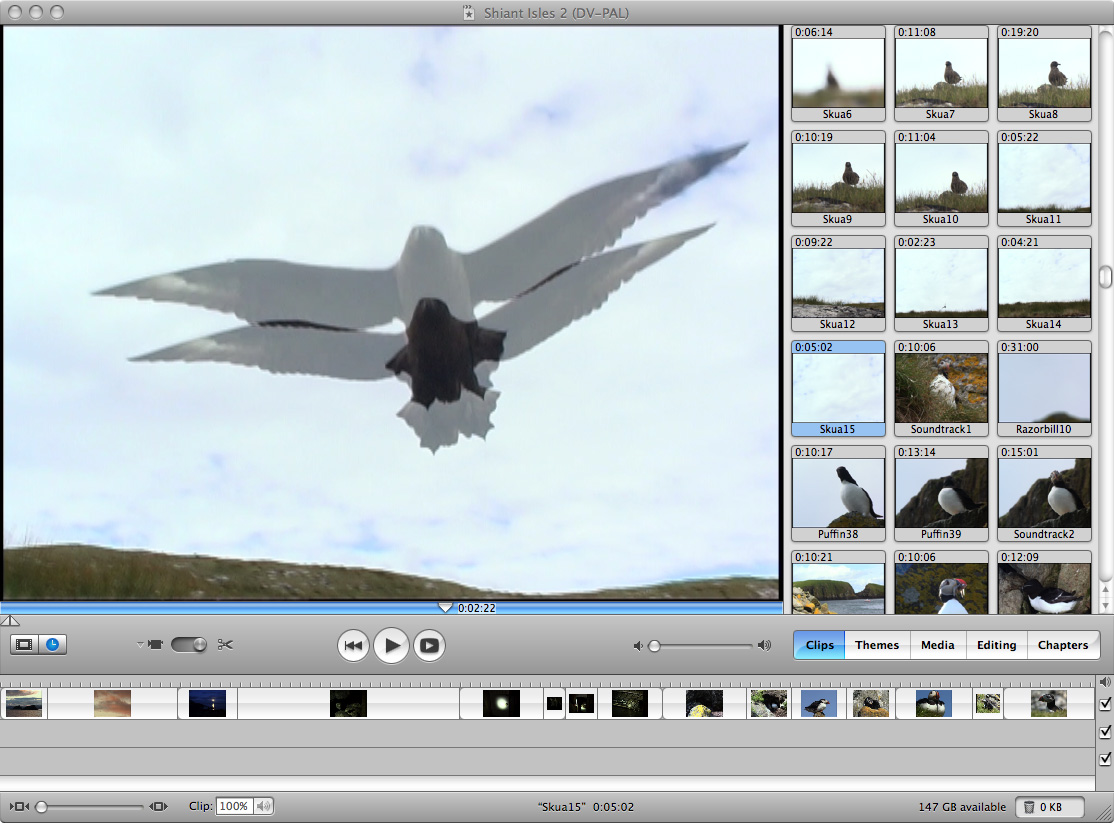This screenshot has height=823, width=1114.
Task: Adjust the playback volume slider
Action: tap(655, 646)
